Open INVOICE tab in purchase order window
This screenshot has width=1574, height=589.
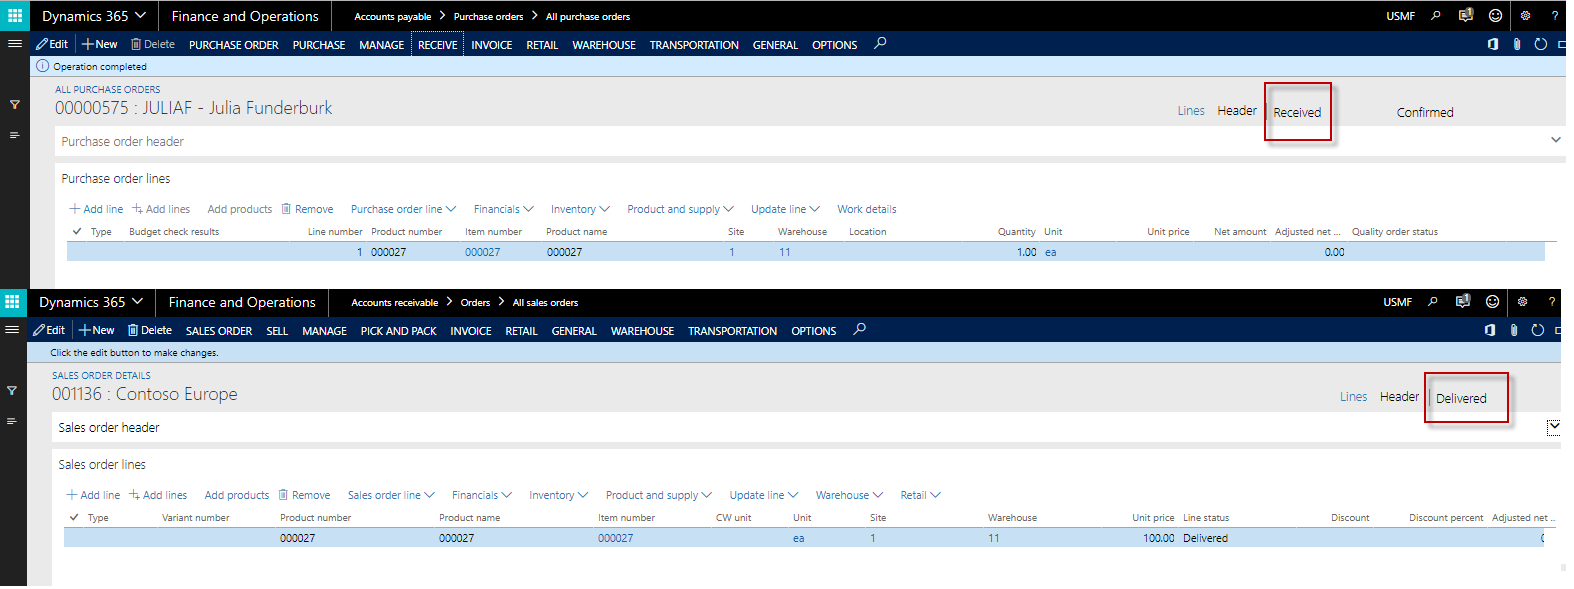pos(492,45)
